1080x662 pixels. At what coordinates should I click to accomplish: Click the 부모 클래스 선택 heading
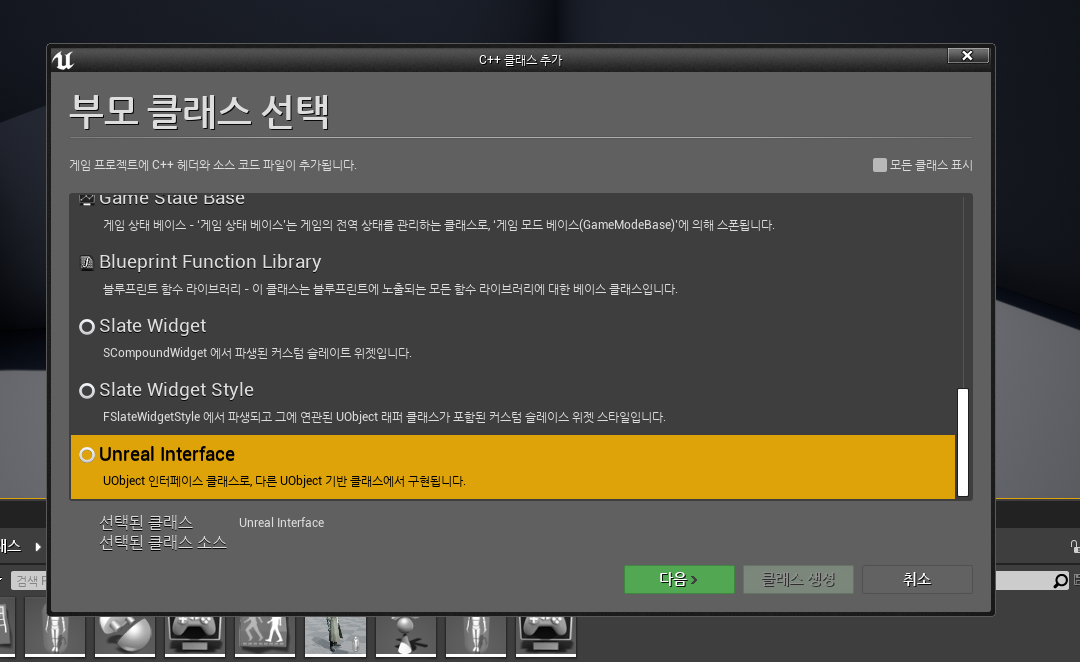click(200, 112)
